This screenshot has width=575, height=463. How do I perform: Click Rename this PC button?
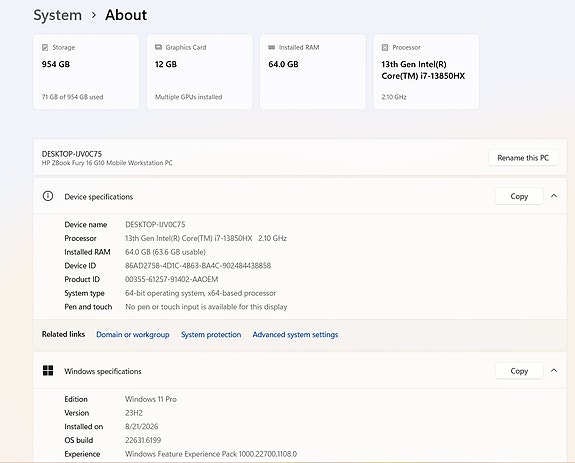coord(523,158)
